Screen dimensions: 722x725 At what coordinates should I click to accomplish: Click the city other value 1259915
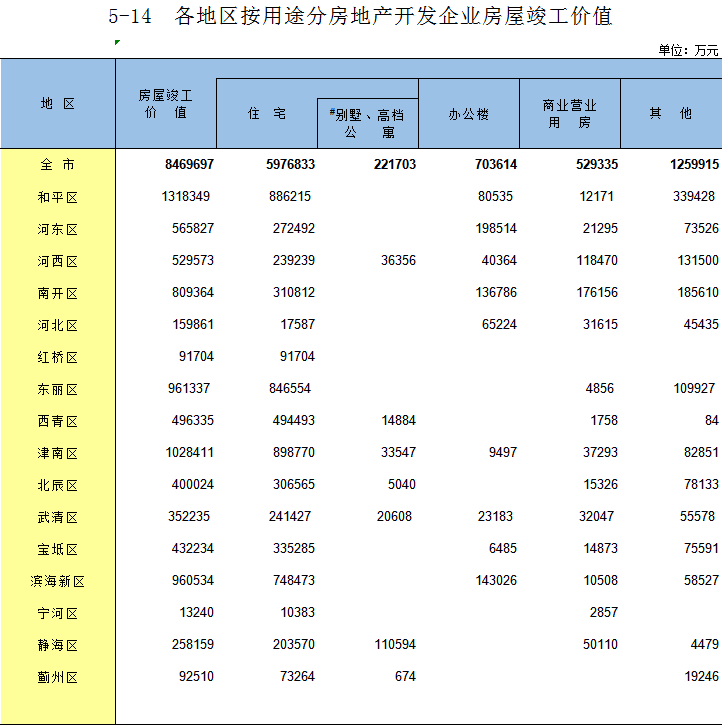(x=694, y=164)
